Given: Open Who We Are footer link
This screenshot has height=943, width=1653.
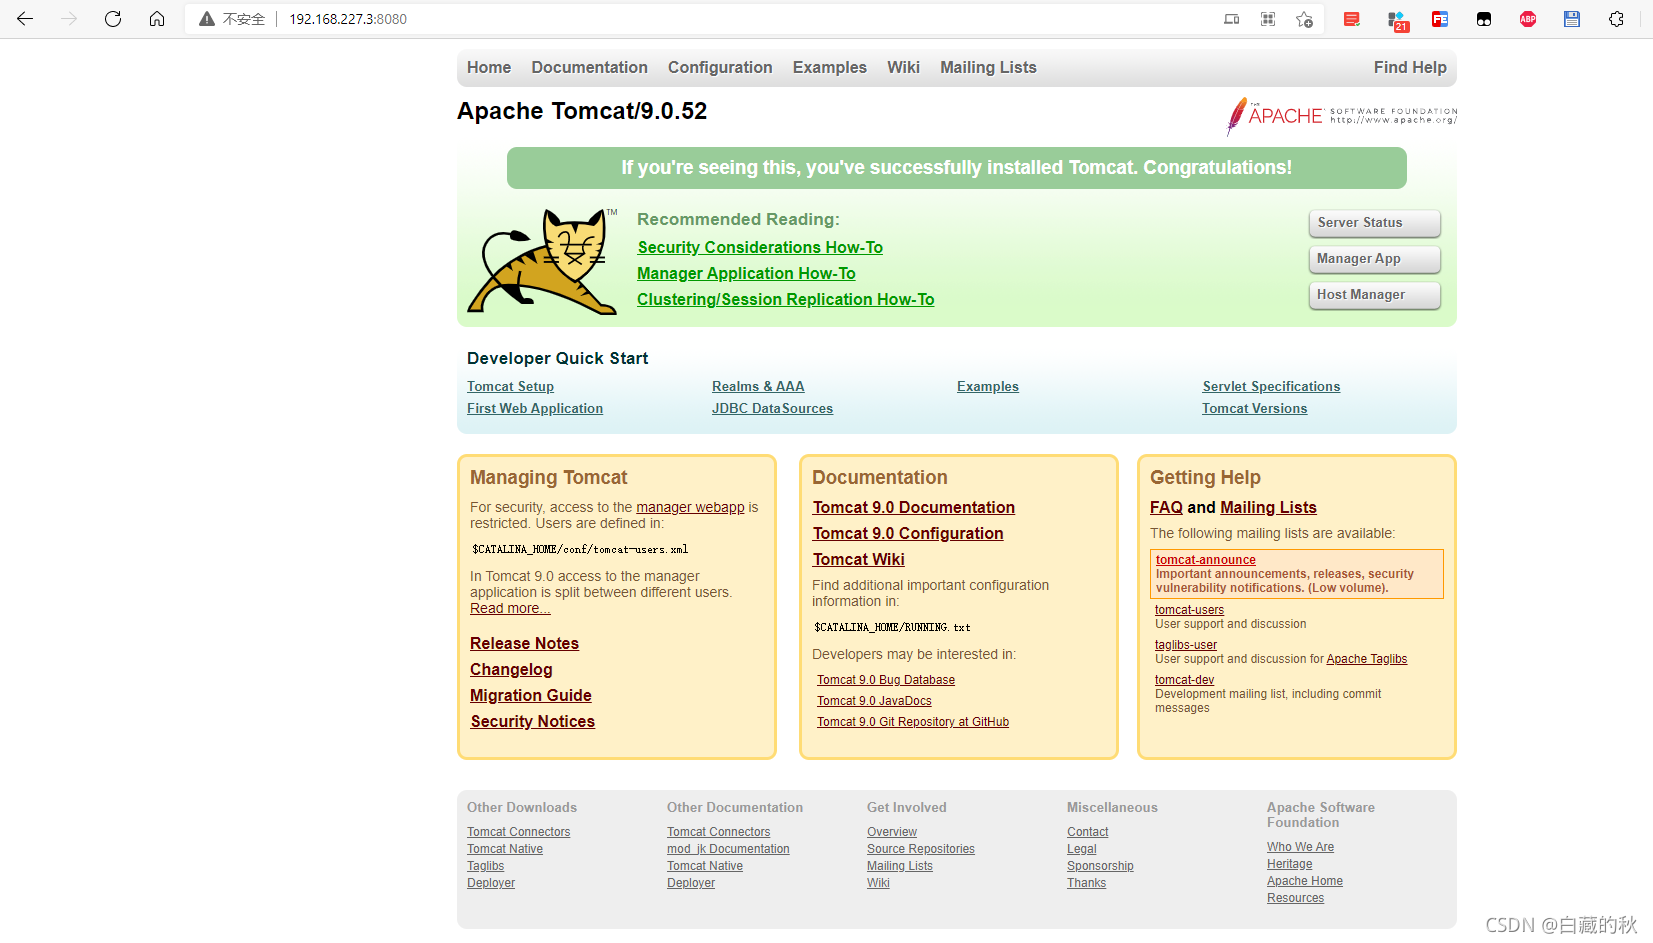Looking at the screenshot, I should [1300, 847].
